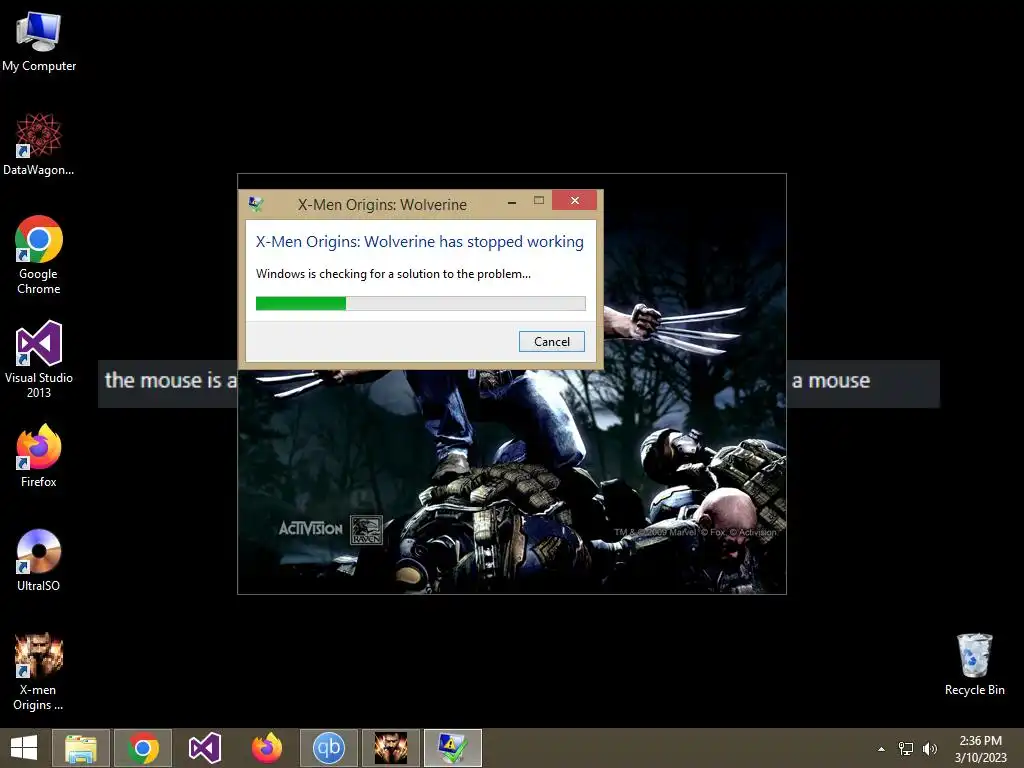The width and height of the screenshot is (1024, 768).
Task: Open My Computer desktop icon
Action: click(39, 41)
